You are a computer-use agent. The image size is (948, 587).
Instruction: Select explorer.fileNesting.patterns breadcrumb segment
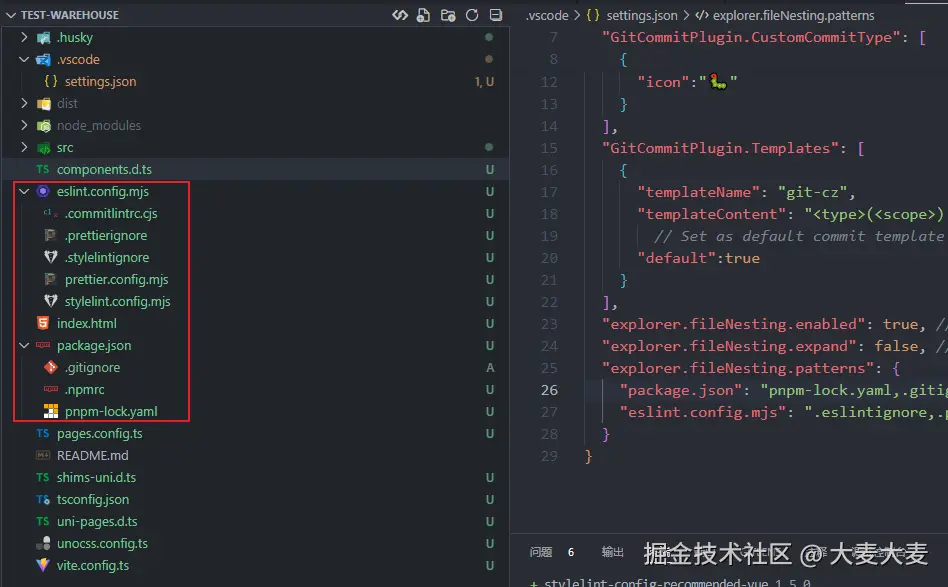tap(793, 15)
